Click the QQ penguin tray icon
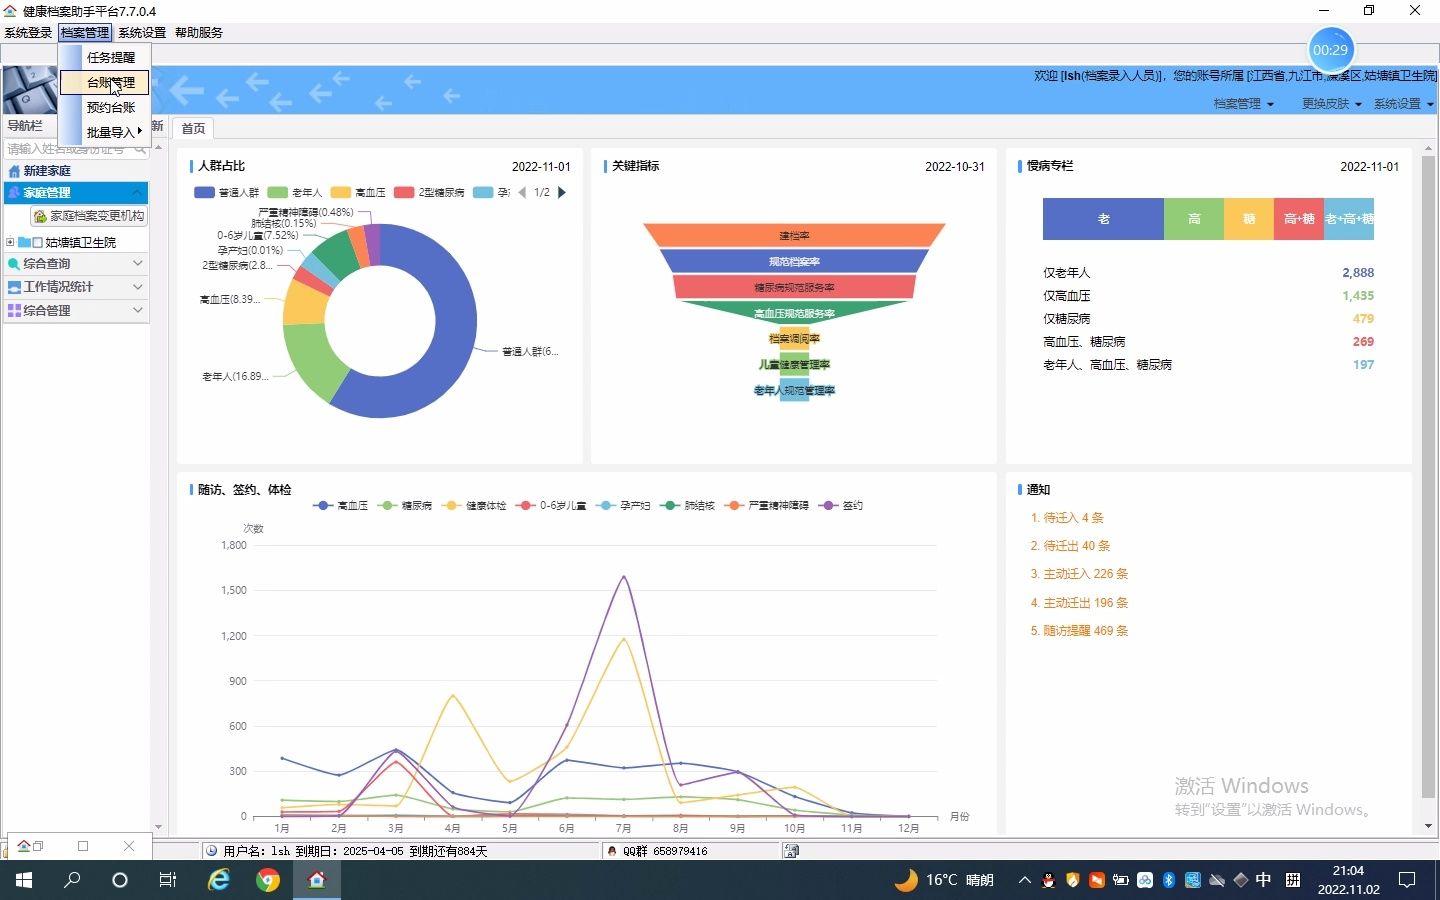 point(1048,880)
